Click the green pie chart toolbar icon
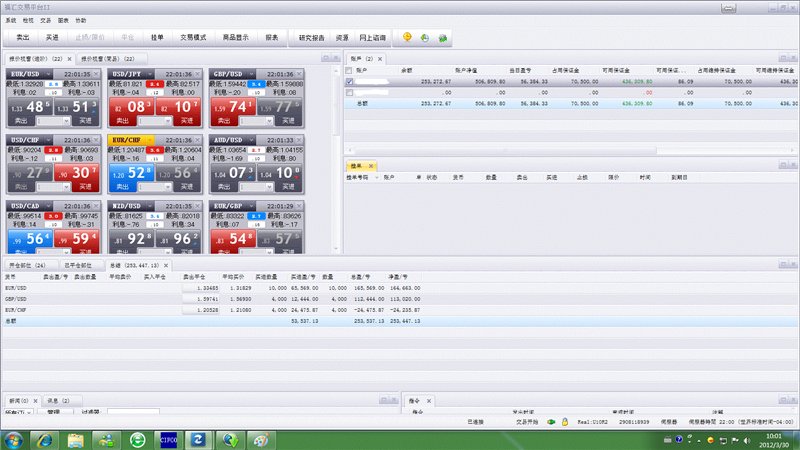 pos(424,37)
